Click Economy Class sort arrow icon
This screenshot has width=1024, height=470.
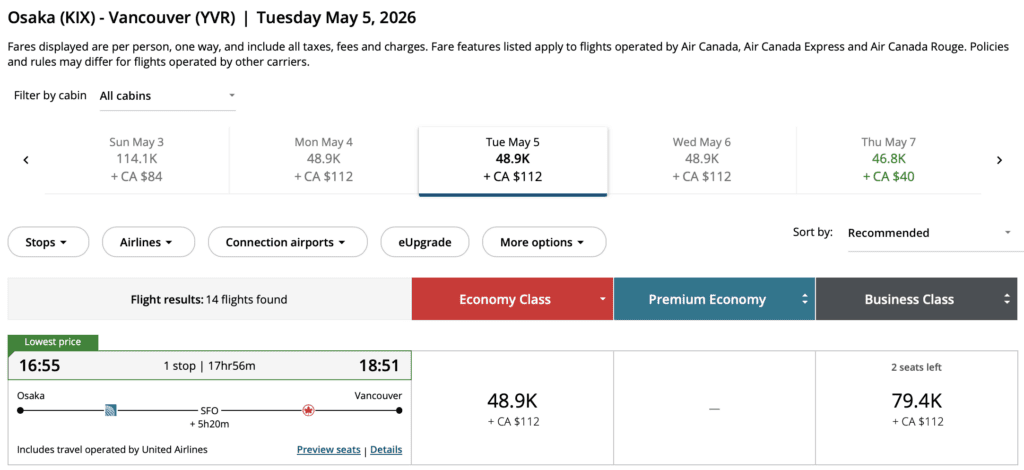602,299
